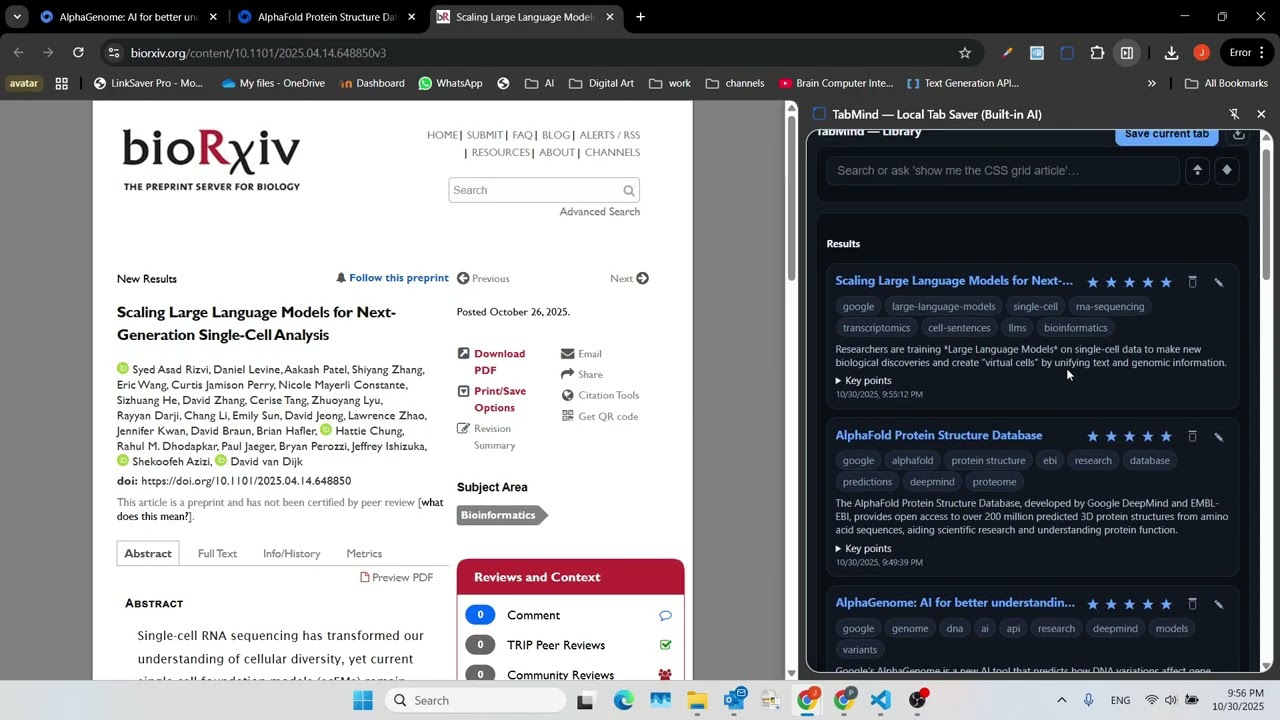Open the bookmarks apps grid icon
This screenshot has height=720, width=1280.
(x=62, y=83)
